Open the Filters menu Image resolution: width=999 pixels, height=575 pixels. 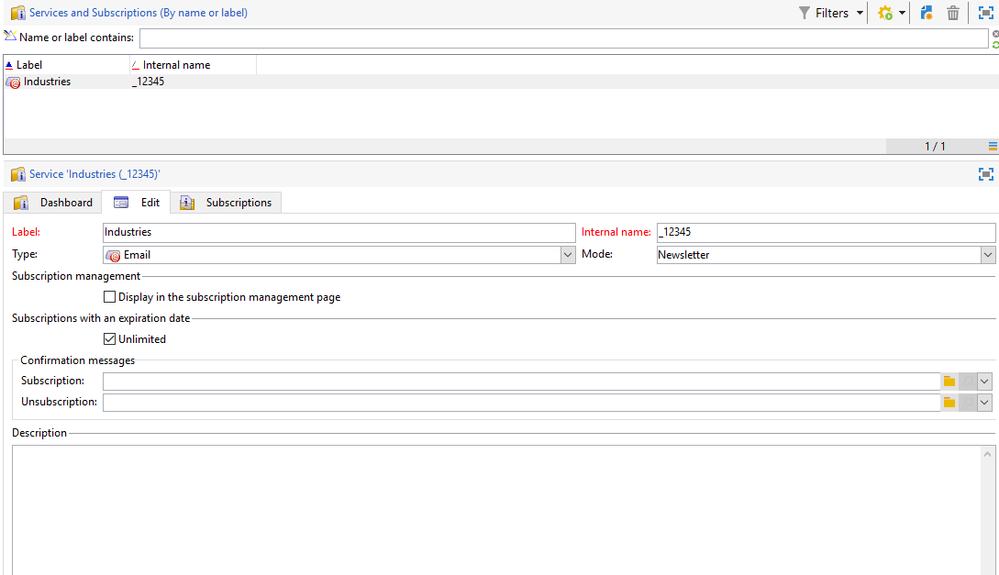click(x=831, y=13)
